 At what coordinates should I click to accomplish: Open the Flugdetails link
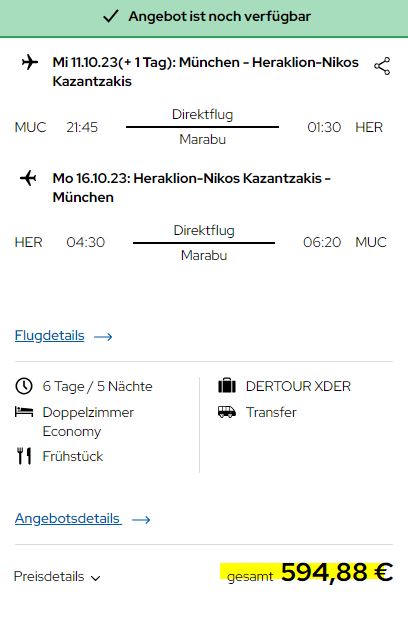pos(49,336)
